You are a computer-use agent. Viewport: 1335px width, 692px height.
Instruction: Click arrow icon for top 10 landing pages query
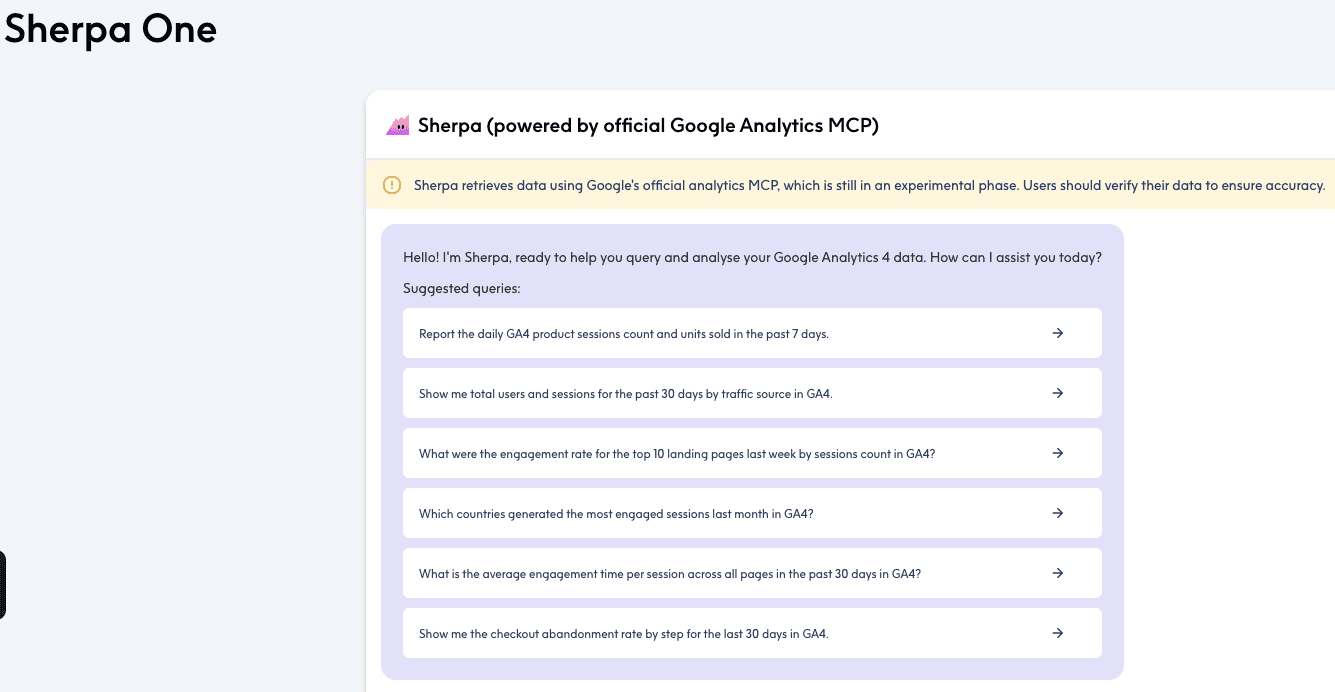point(1058,453)
